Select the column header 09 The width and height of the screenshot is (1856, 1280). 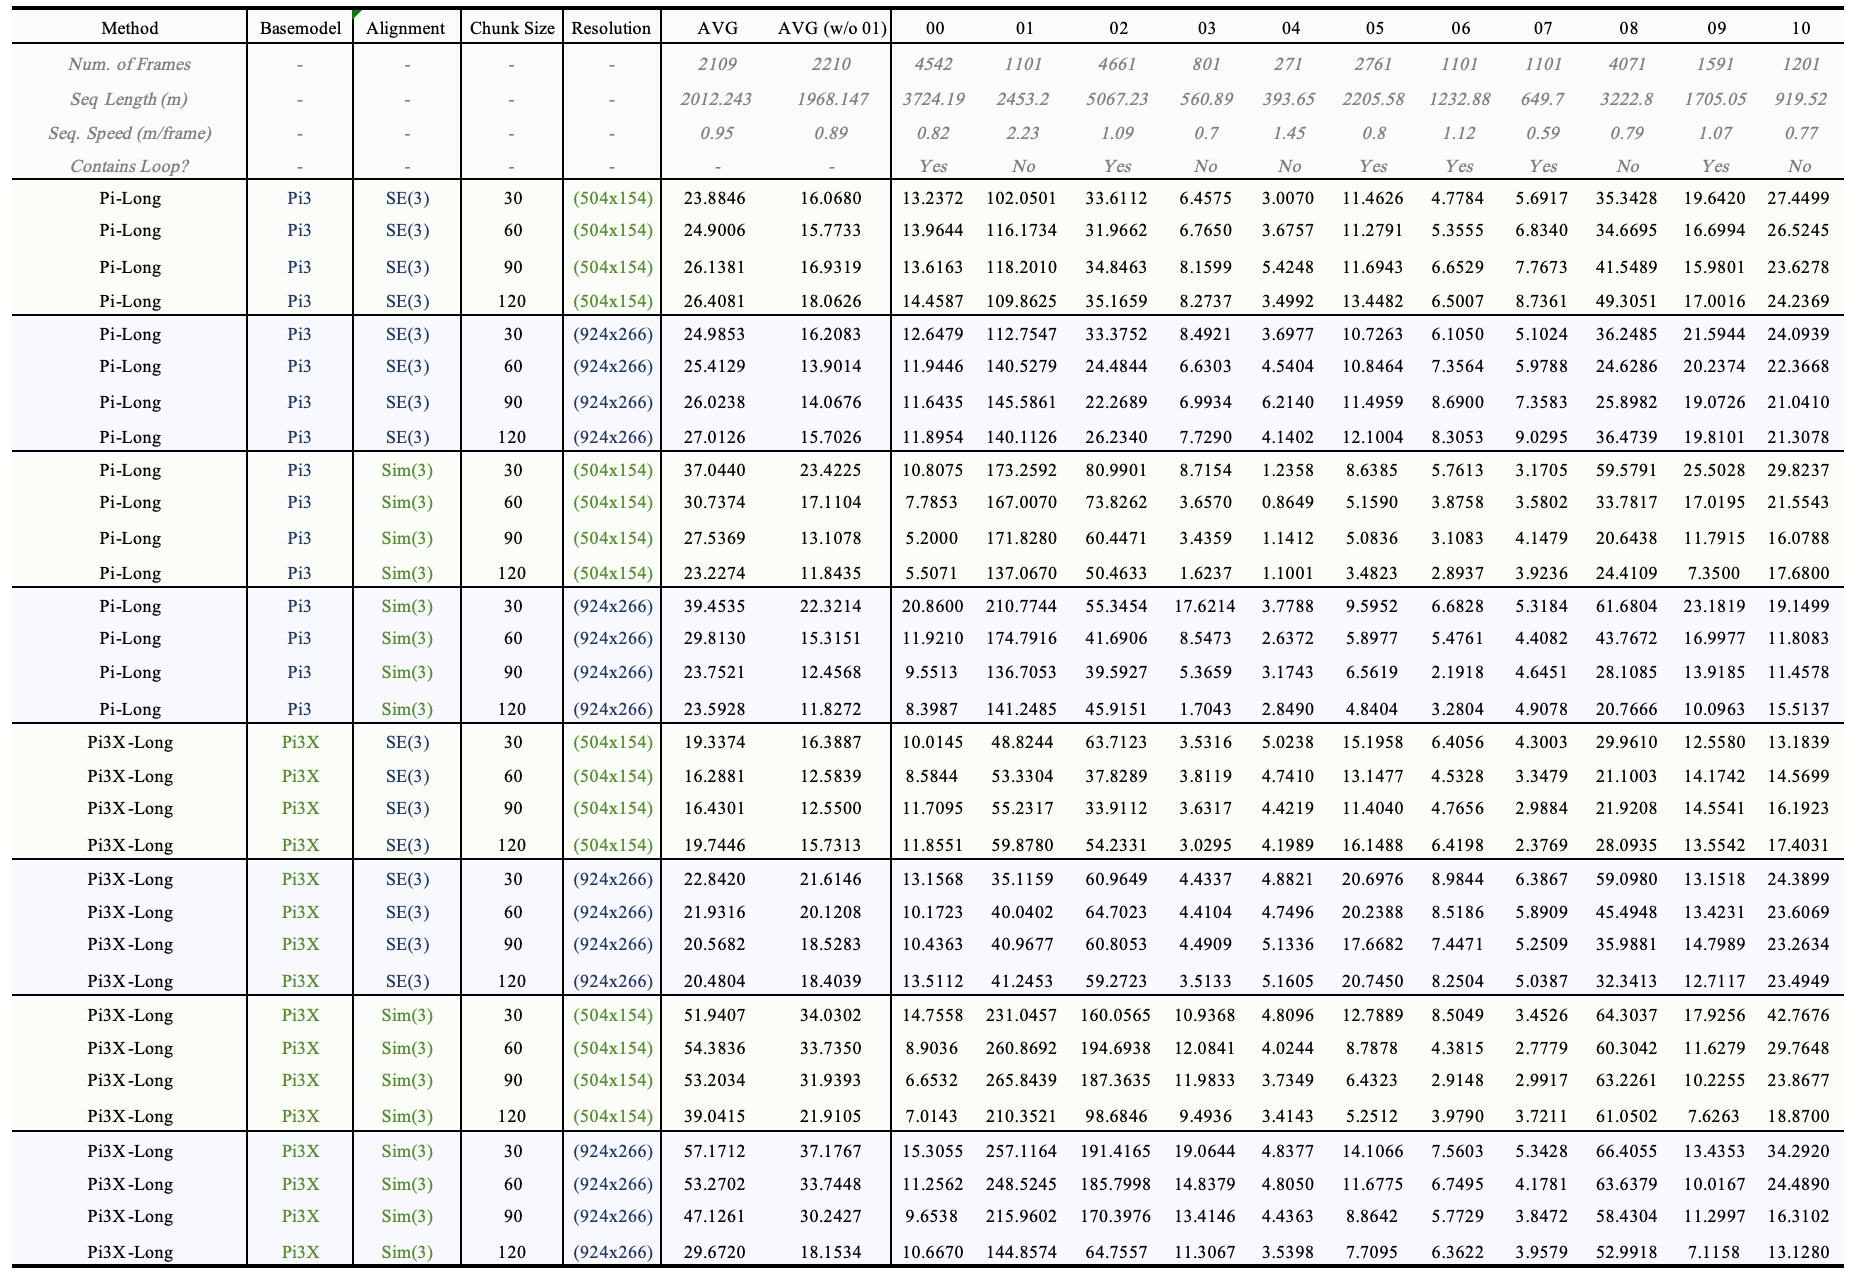[x=1716, y=28]
